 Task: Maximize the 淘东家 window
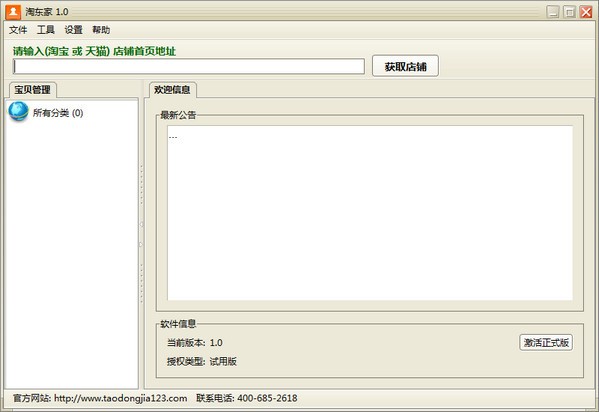coord(569,12)
